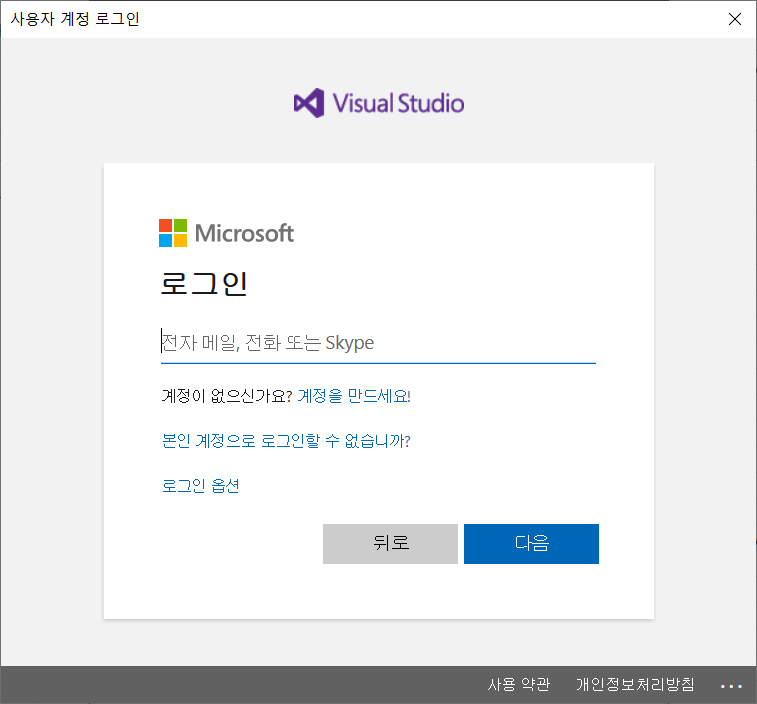Click the 다음 (Next) button

pyautogui.click(x=531, y=544)
